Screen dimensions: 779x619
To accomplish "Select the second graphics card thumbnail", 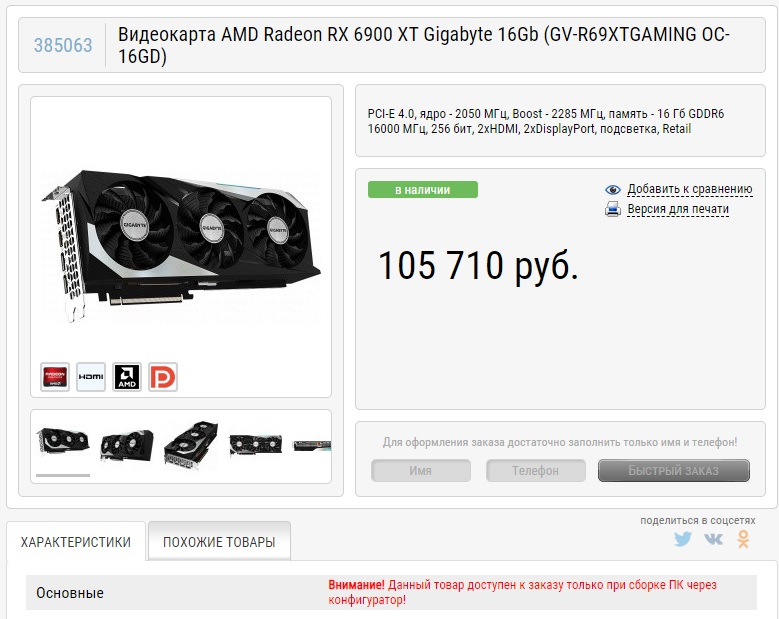I will click(127, 446).
